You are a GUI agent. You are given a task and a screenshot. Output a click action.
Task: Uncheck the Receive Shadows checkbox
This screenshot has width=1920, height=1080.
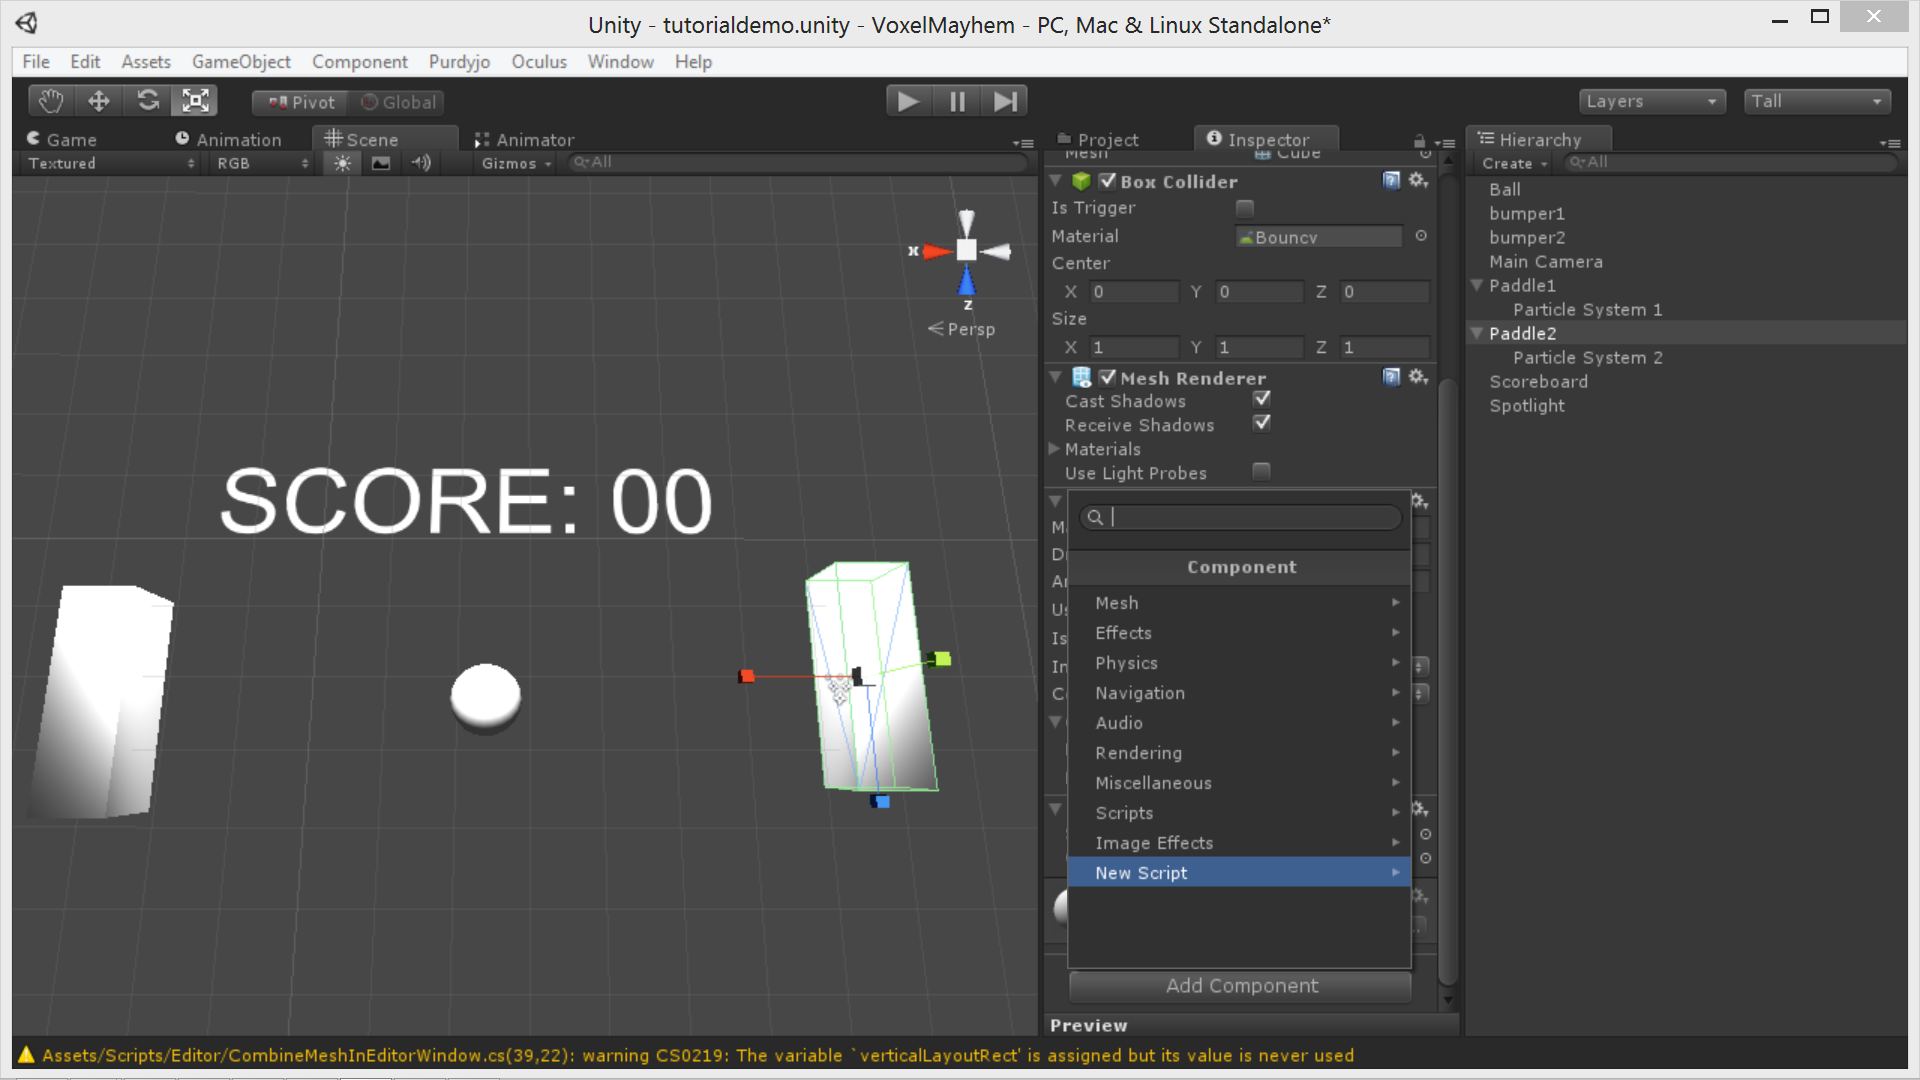click(1261, 423)
